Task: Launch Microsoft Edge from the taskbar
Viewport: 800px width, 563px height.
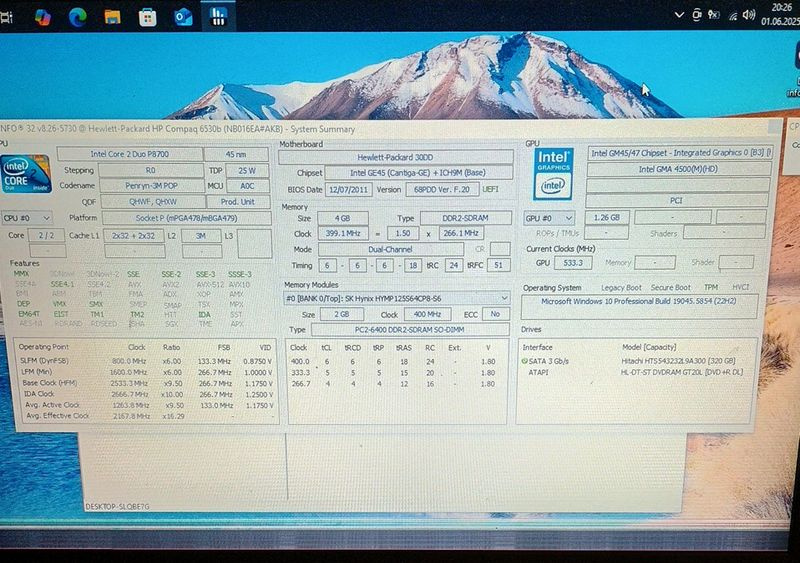Action: [x=78, y=17]
